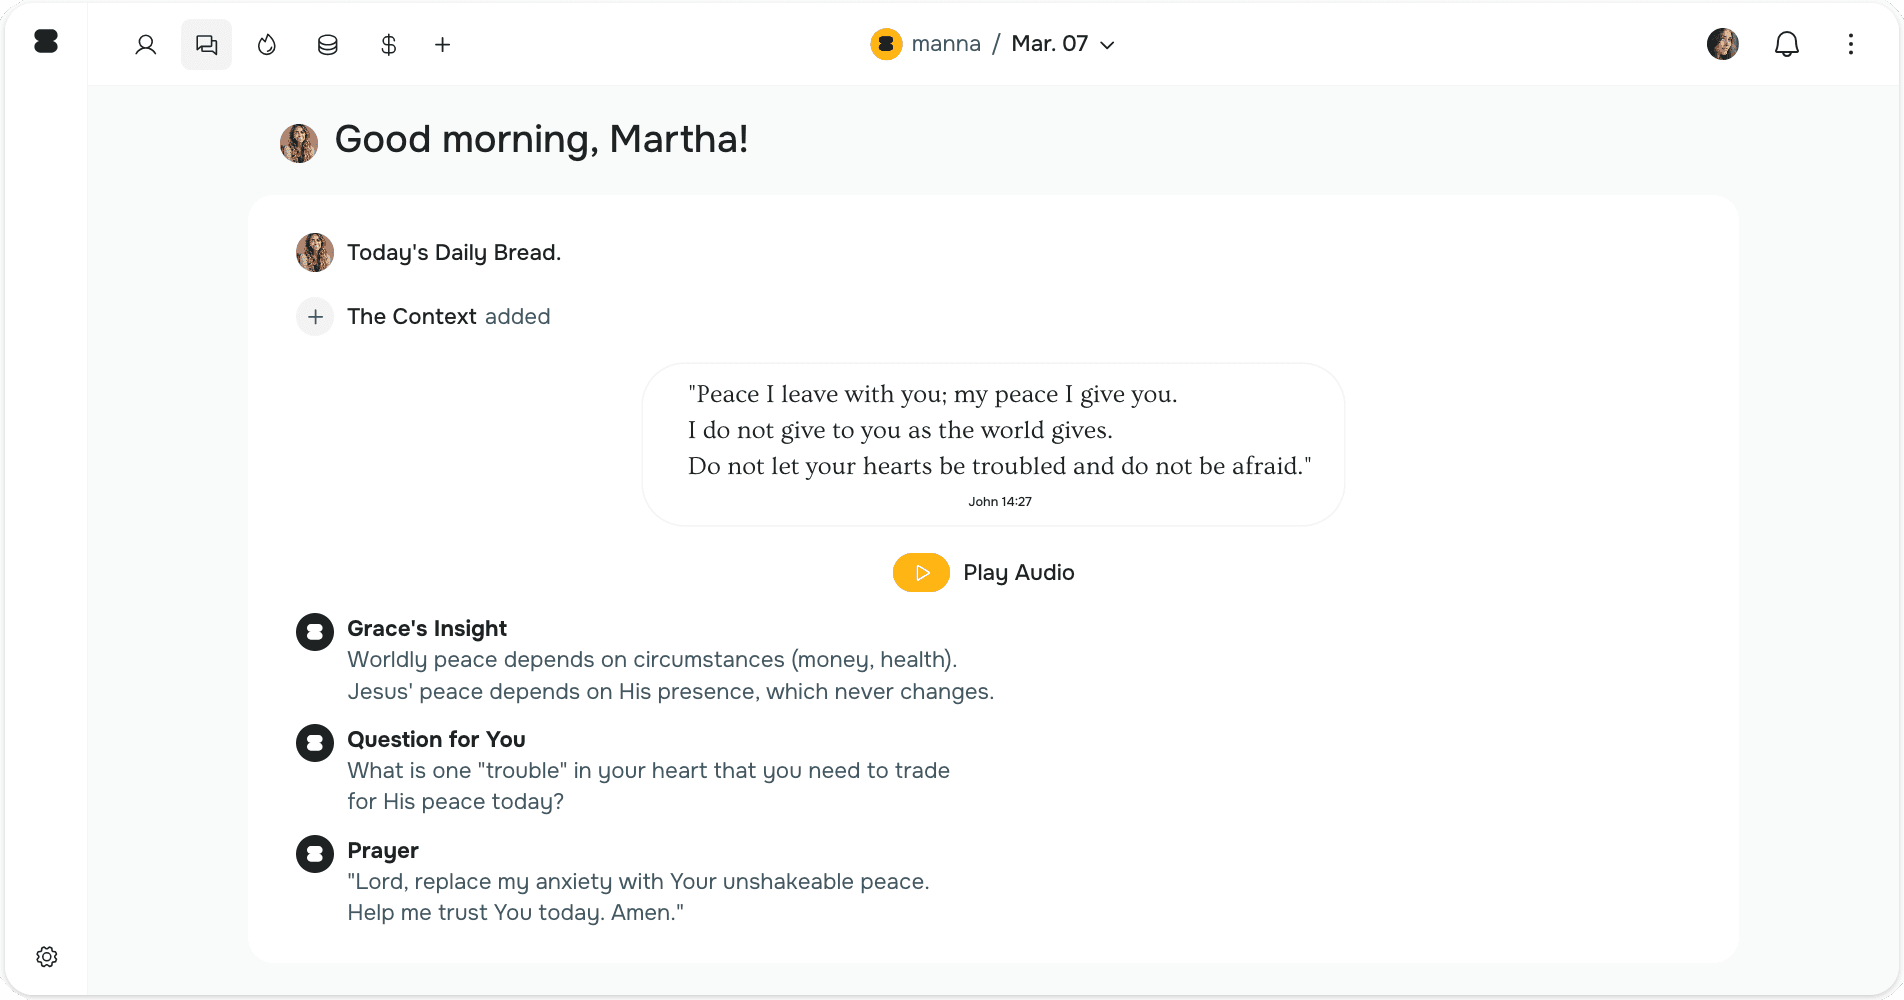Click the manna workspace name
The image size is (1904, 1000).
tap(946, 44)
